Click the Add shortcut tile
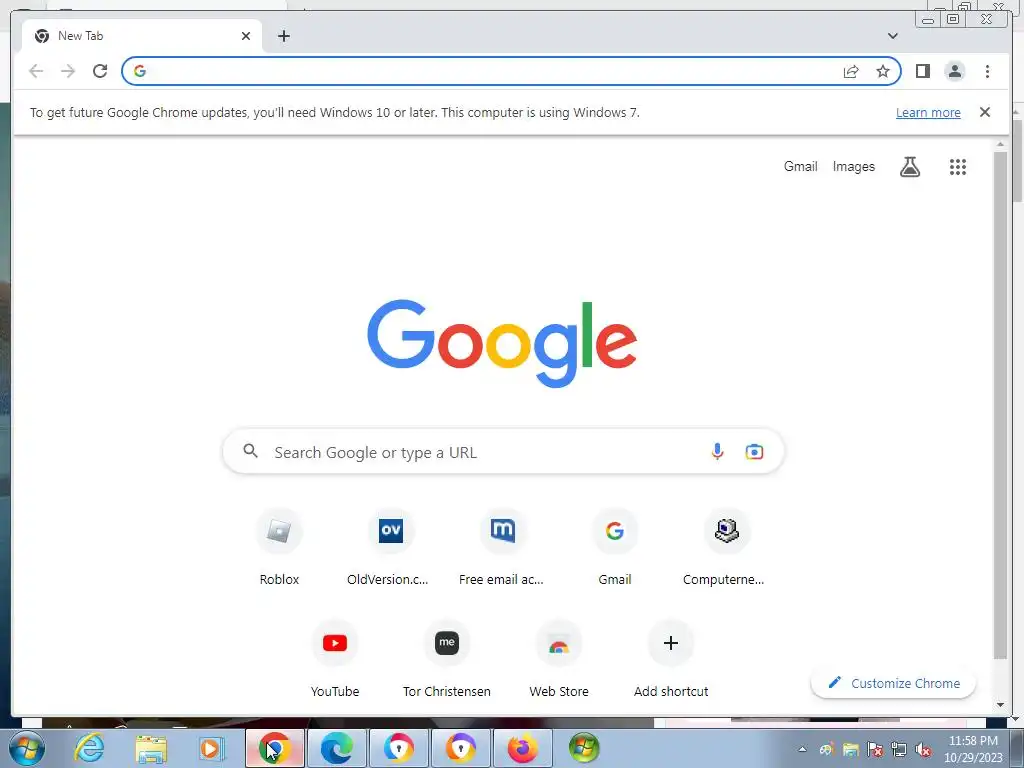 coord(671,660)
